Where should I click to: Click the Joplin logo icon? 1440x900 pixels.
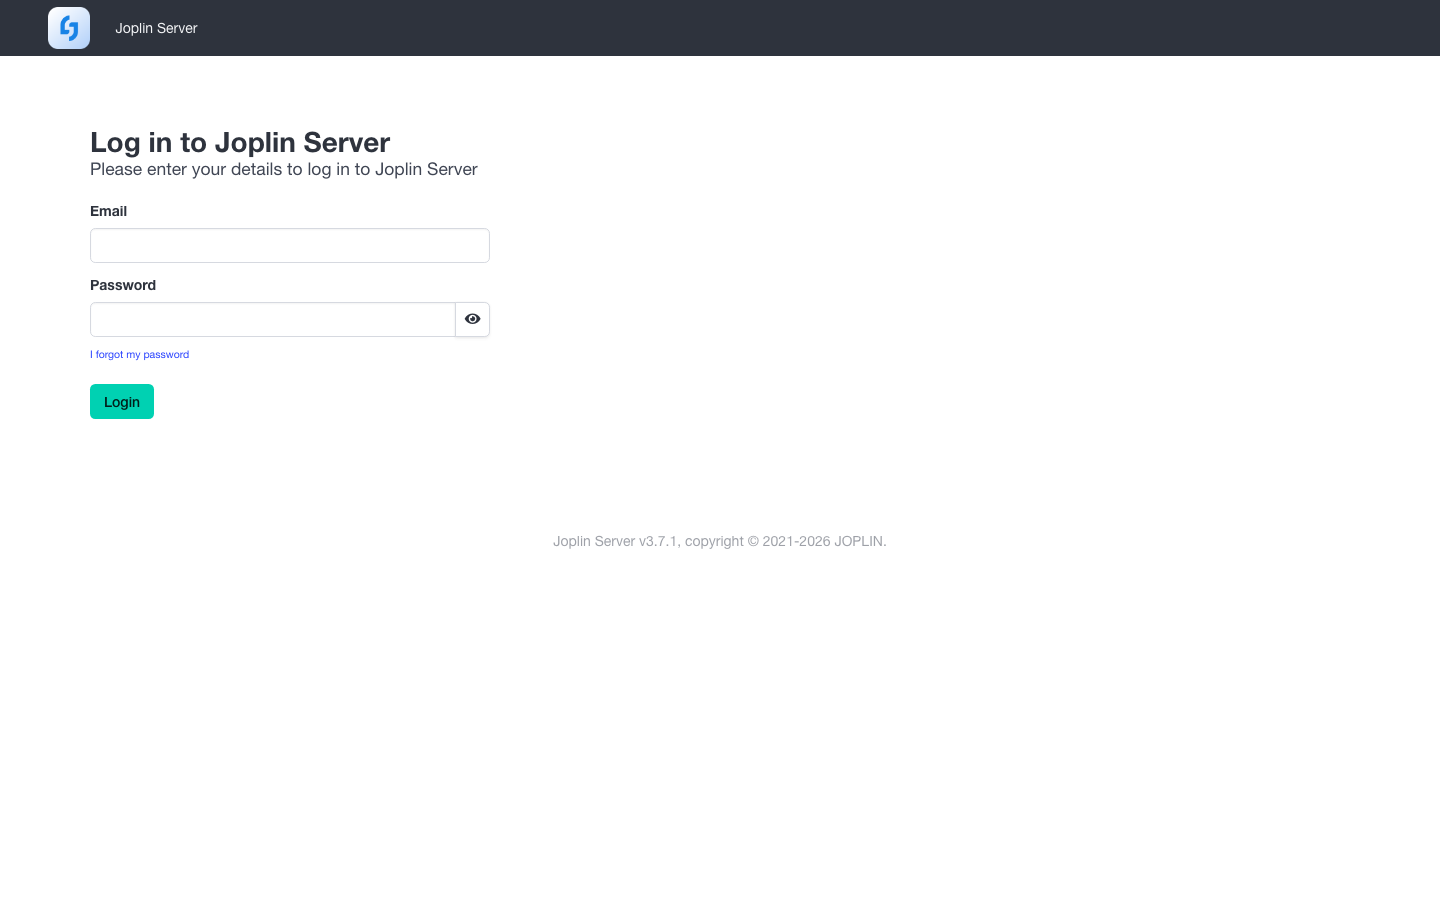click(x=69, y=28)
